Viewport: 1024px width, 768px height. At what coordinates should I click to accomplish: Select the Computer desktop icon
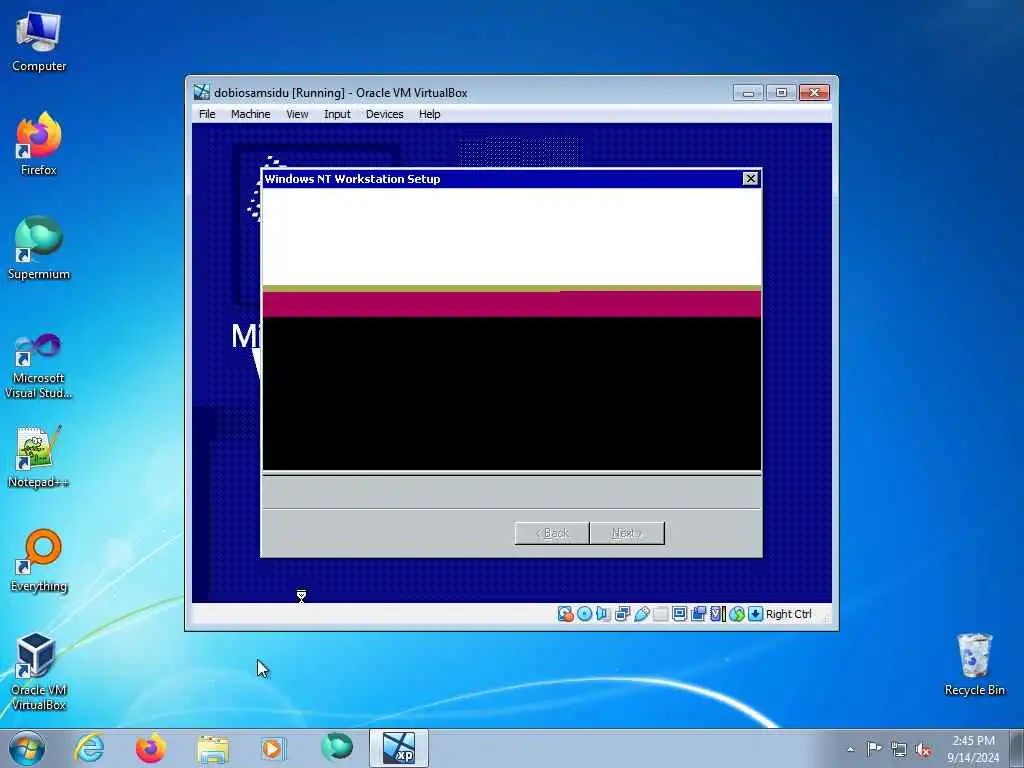39,41
